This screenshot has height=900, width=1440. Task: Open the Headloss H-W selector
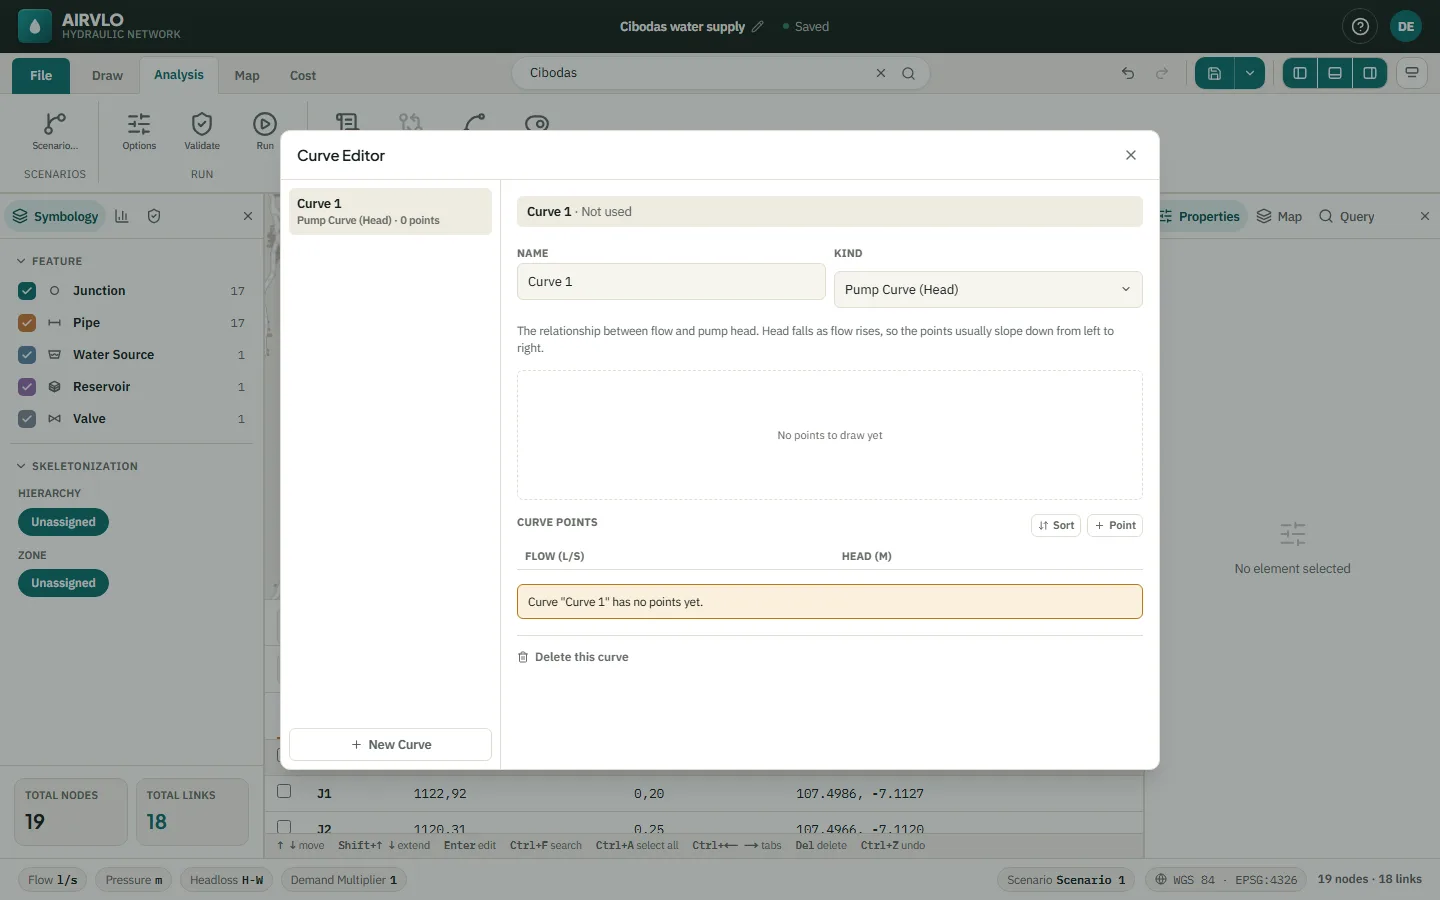point(226,880)
